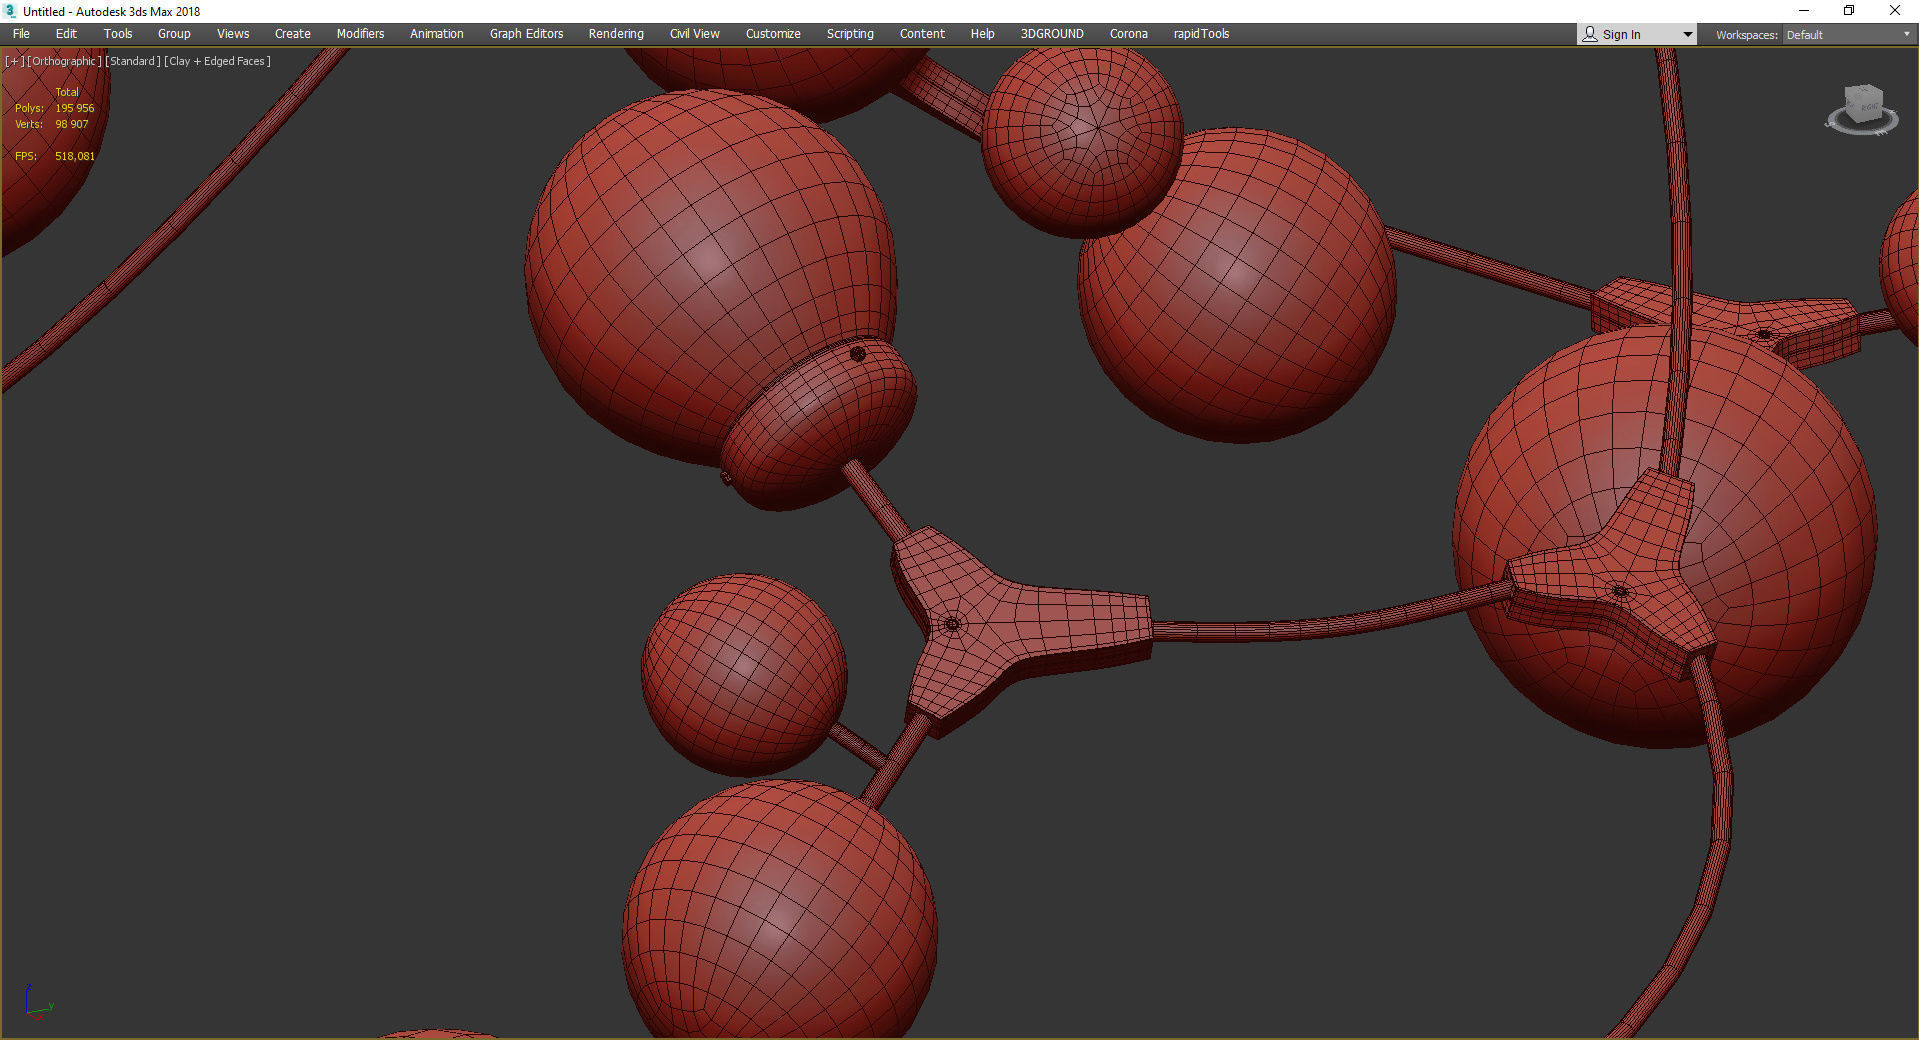The image size is (1919, 1040).
Task: Open the Orthographic viewport view label
Action: (x=65, y=61)
